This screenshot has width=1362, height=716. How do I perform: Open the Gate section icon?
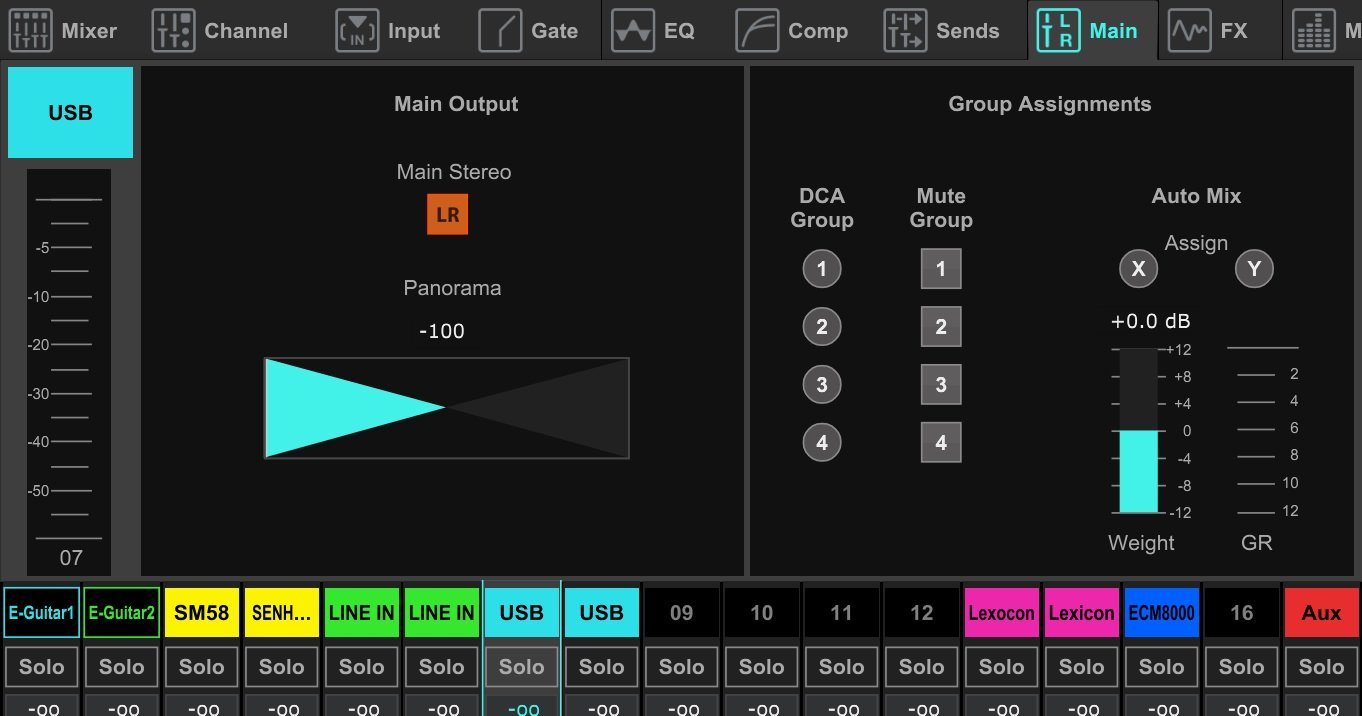[500, 31]
